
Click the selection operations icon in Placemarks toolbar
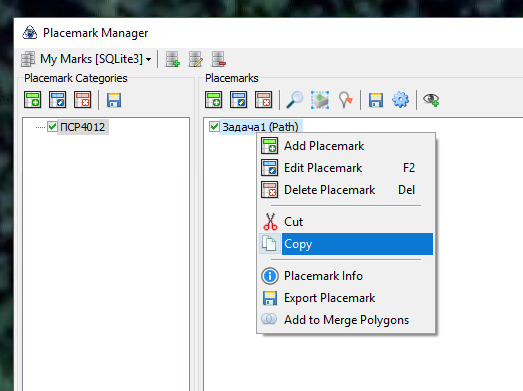(320, 100)
